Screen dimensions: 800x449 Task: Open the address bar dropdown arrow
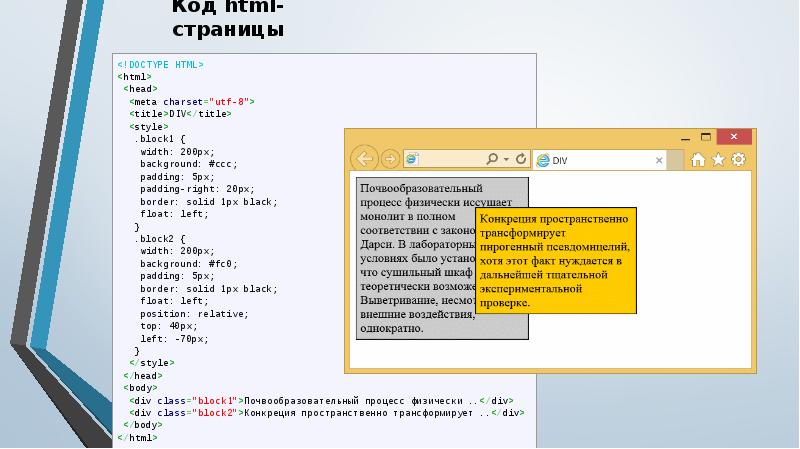click(x=506, y=160)
